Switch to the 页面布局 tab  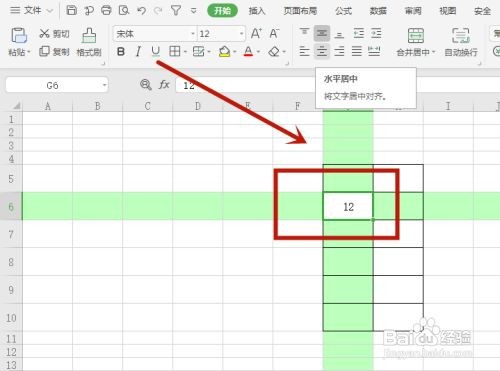click(300, 11)
